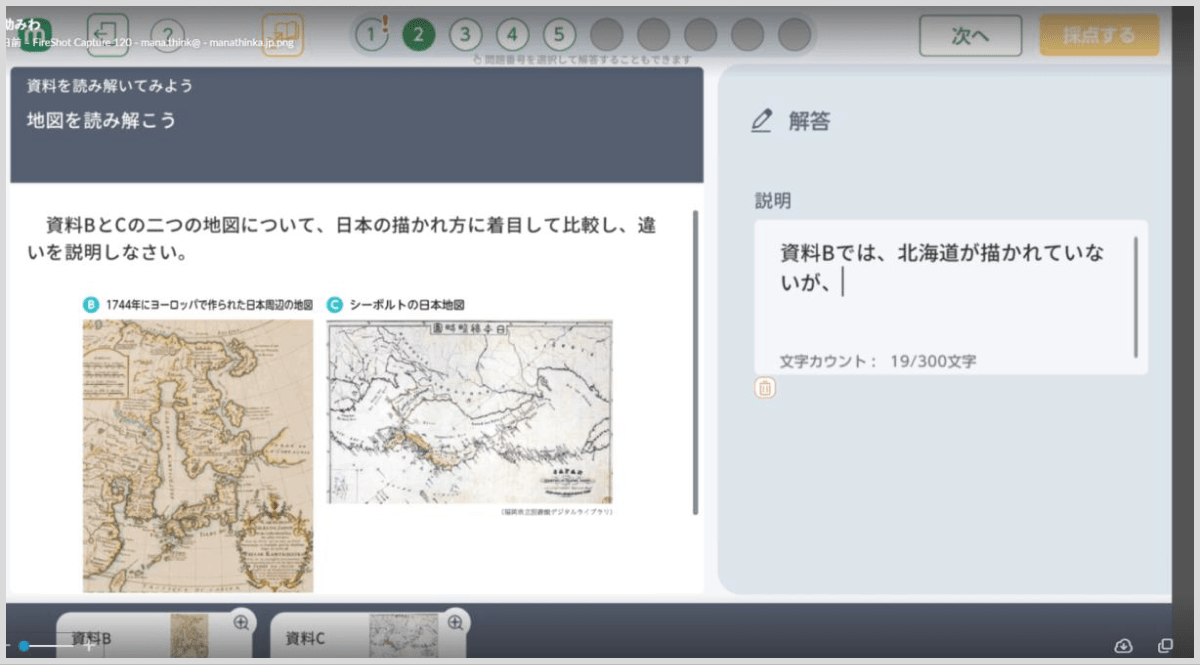Jump to question number 4

(512, 36)
